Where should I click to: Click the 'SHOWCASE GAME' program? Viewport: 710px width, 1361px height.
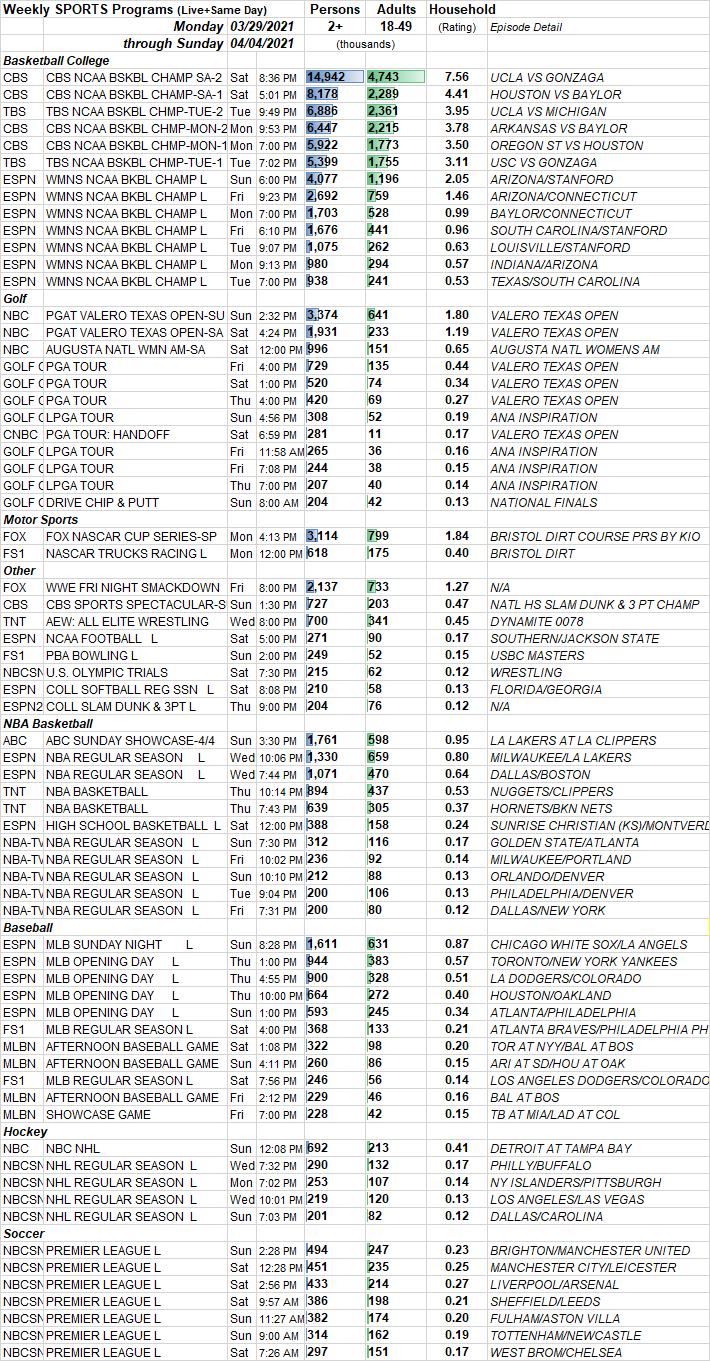98,1114
